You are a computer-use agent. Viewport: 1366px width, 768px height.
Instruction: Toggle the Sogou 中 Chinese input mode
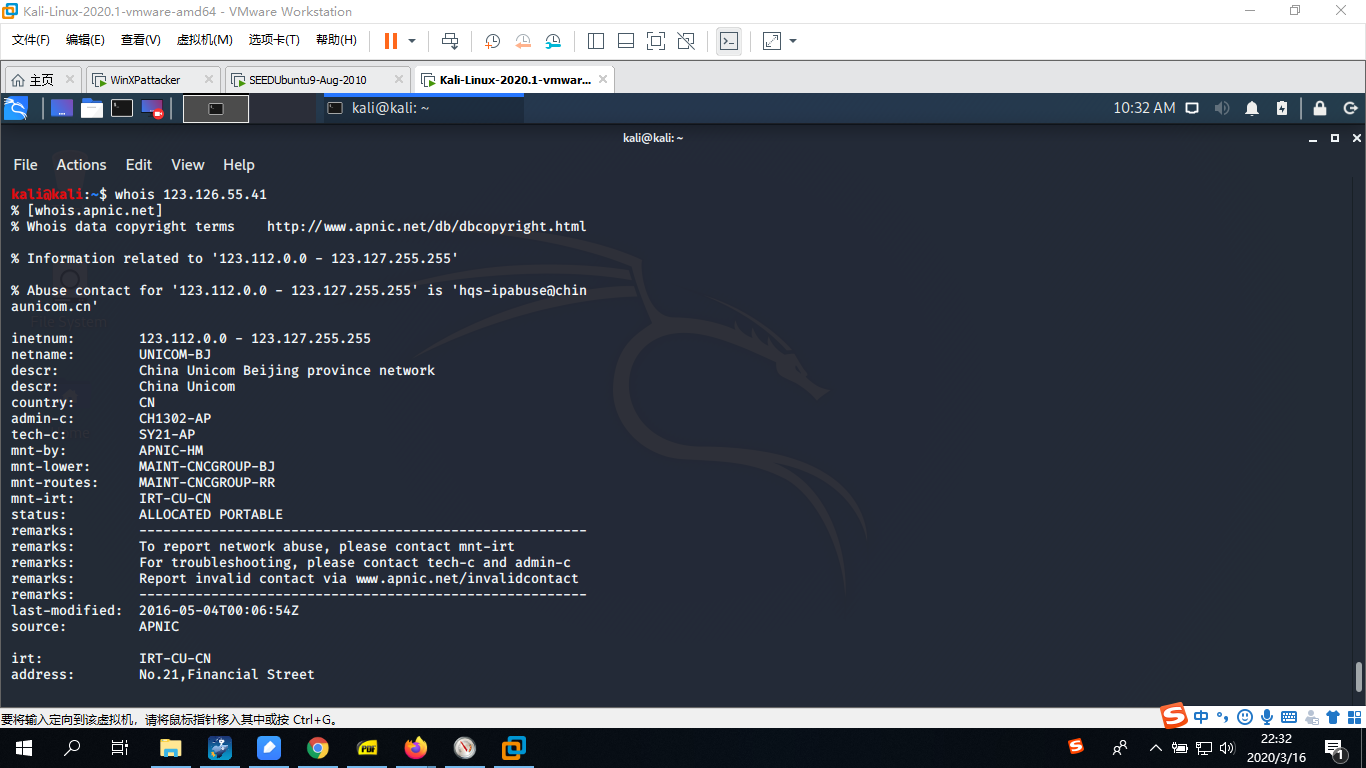click(x=1201, y=716)
